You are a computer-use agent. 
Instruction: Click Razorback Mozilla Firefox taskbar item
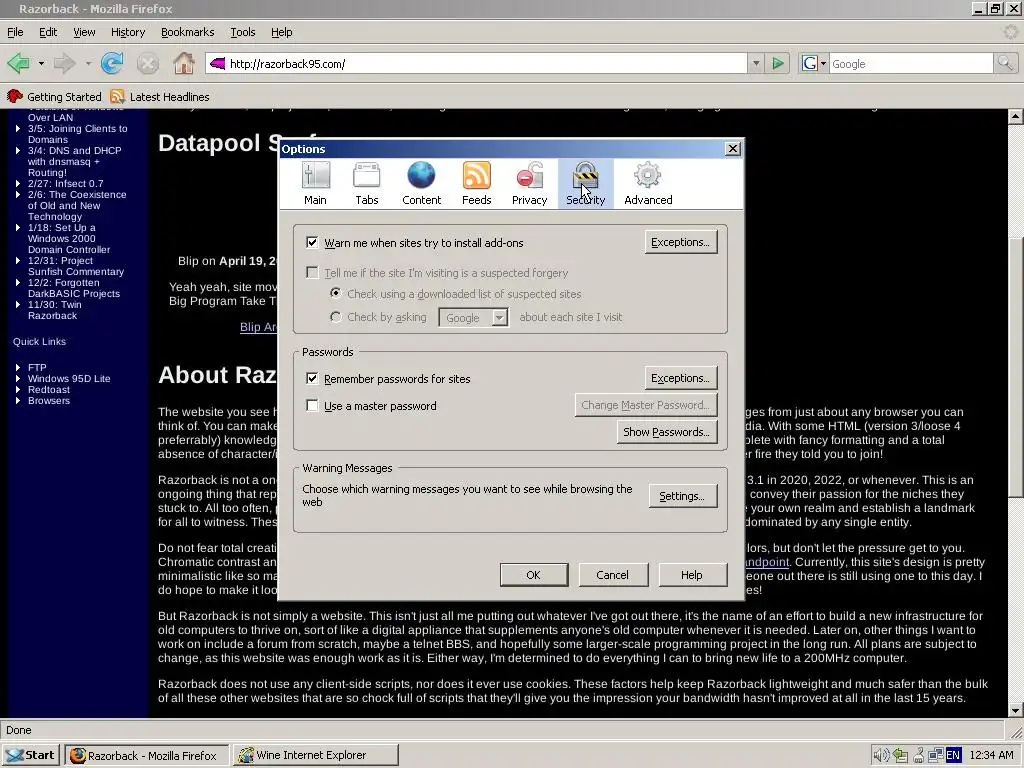point(147,755)
